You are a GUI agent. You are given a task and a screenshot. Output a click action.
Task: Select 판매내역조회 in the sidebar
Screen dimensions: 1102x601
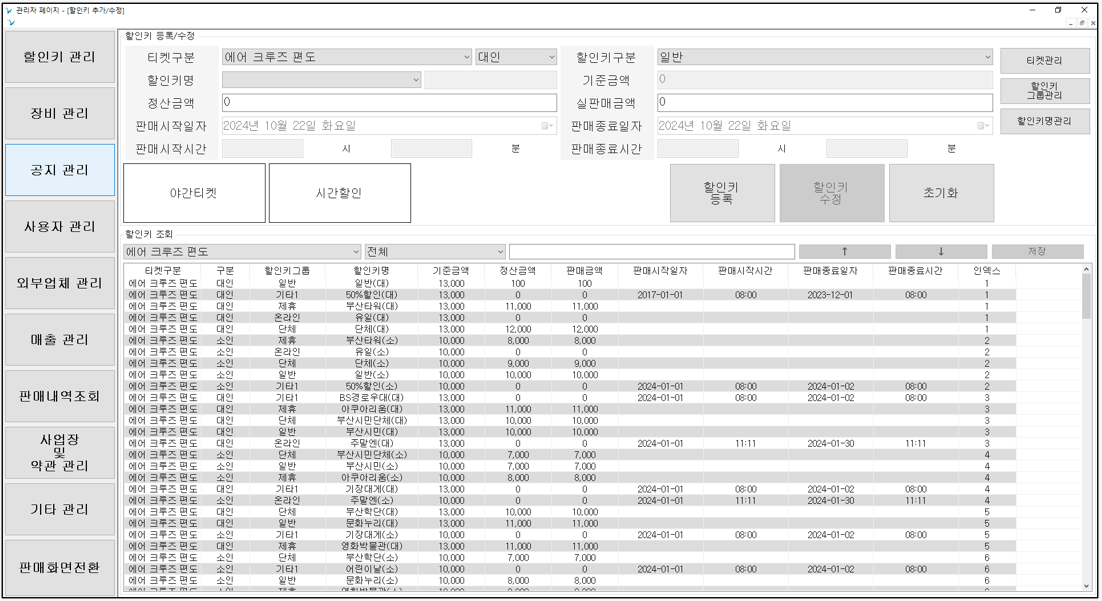(60, 397)
